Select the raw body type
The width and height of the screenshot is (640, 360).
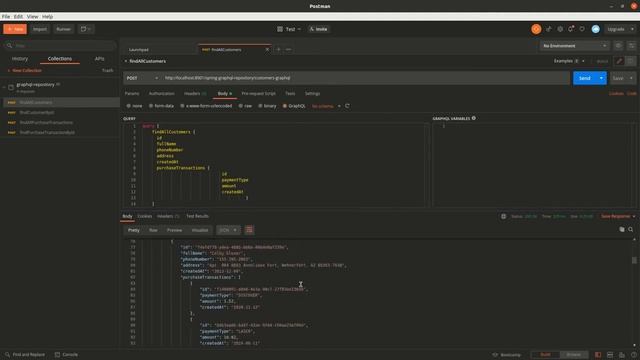(x=245, y=106)
